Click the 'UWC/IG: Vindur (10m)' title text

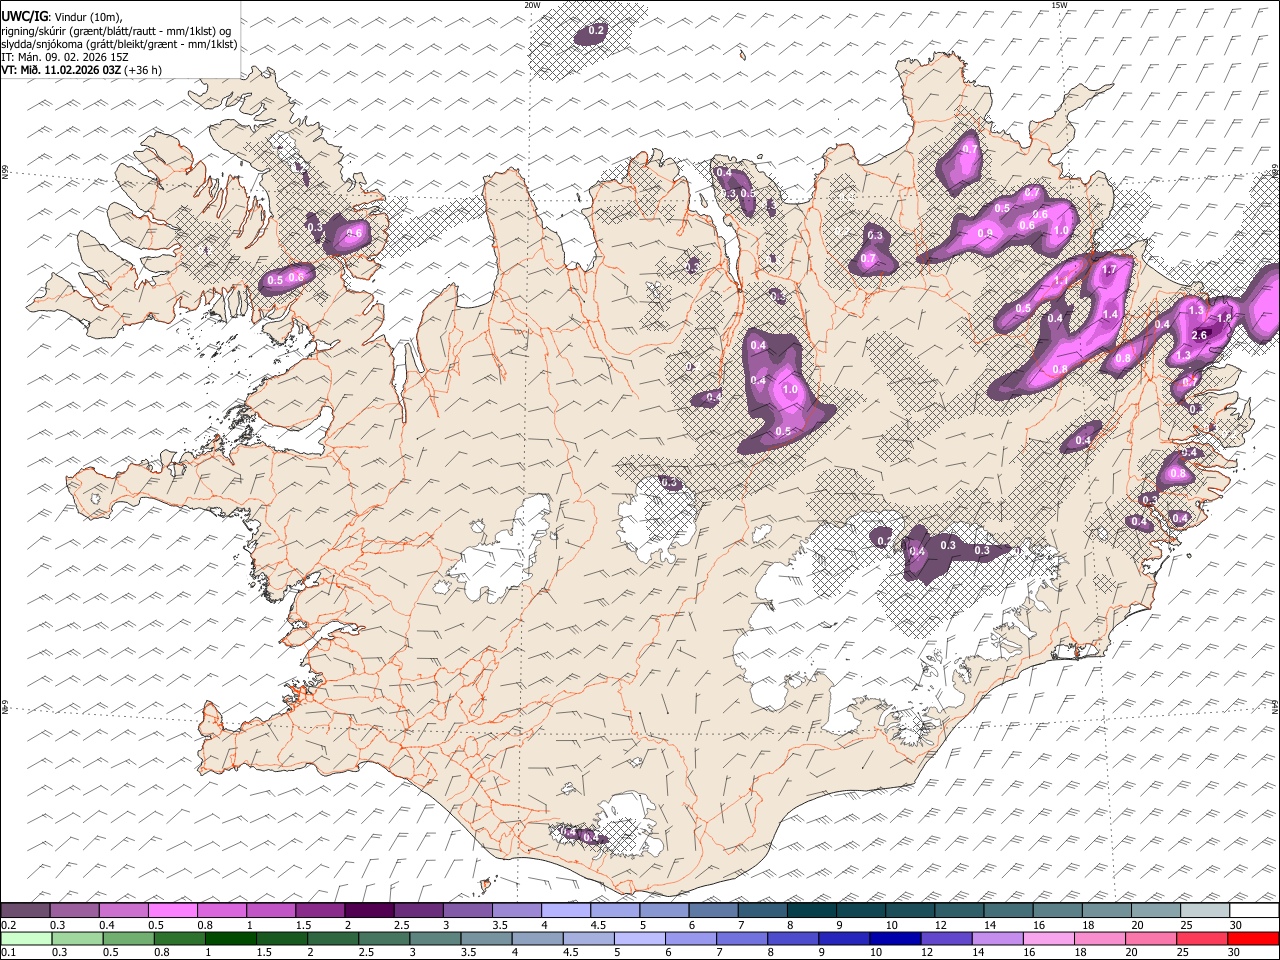62,17
